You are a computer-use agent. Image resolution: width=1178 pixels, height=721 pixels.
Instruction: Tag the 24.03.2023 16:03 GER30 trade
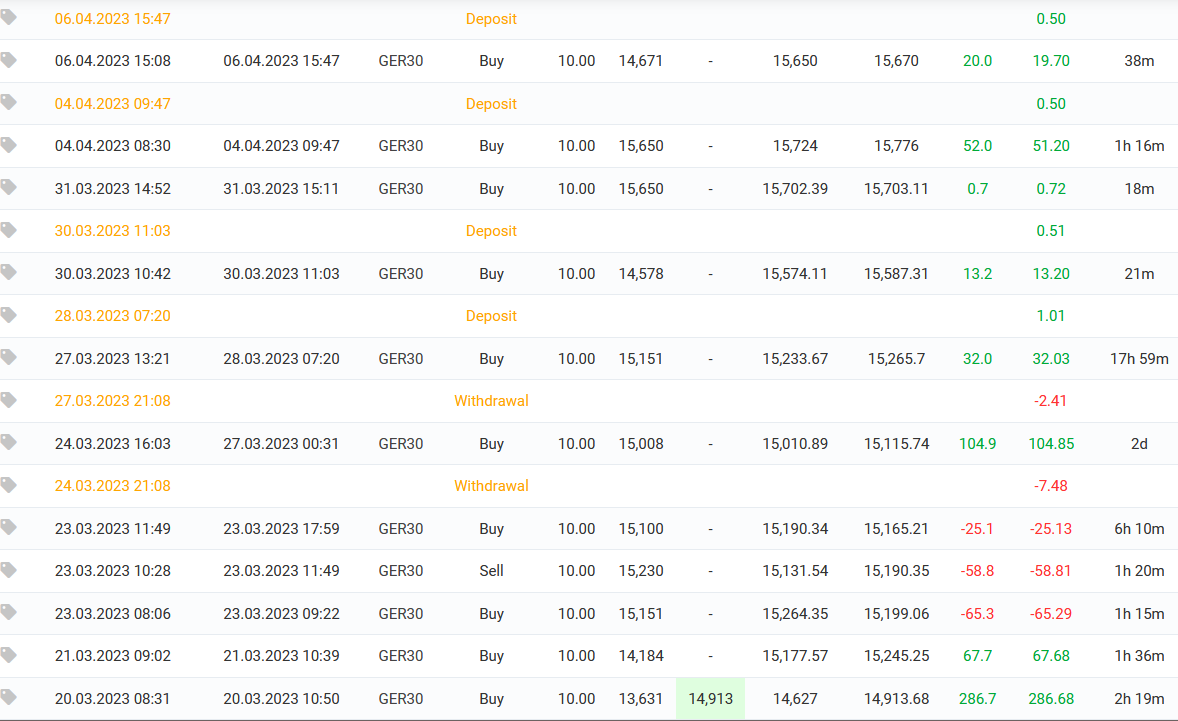click(x=9, y=442)
